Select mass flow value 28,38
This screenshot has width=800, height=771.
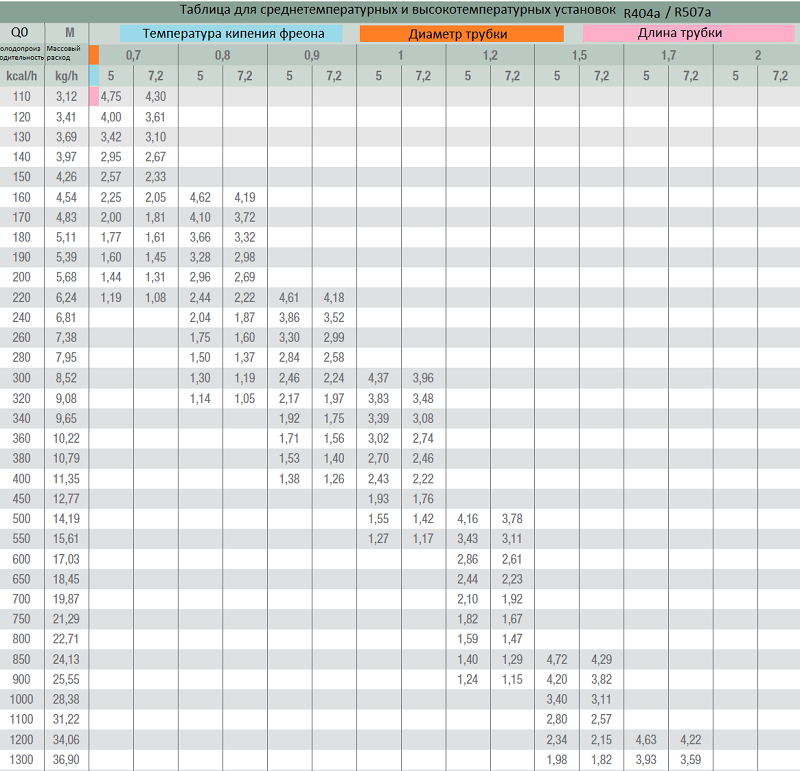(66, 699)
